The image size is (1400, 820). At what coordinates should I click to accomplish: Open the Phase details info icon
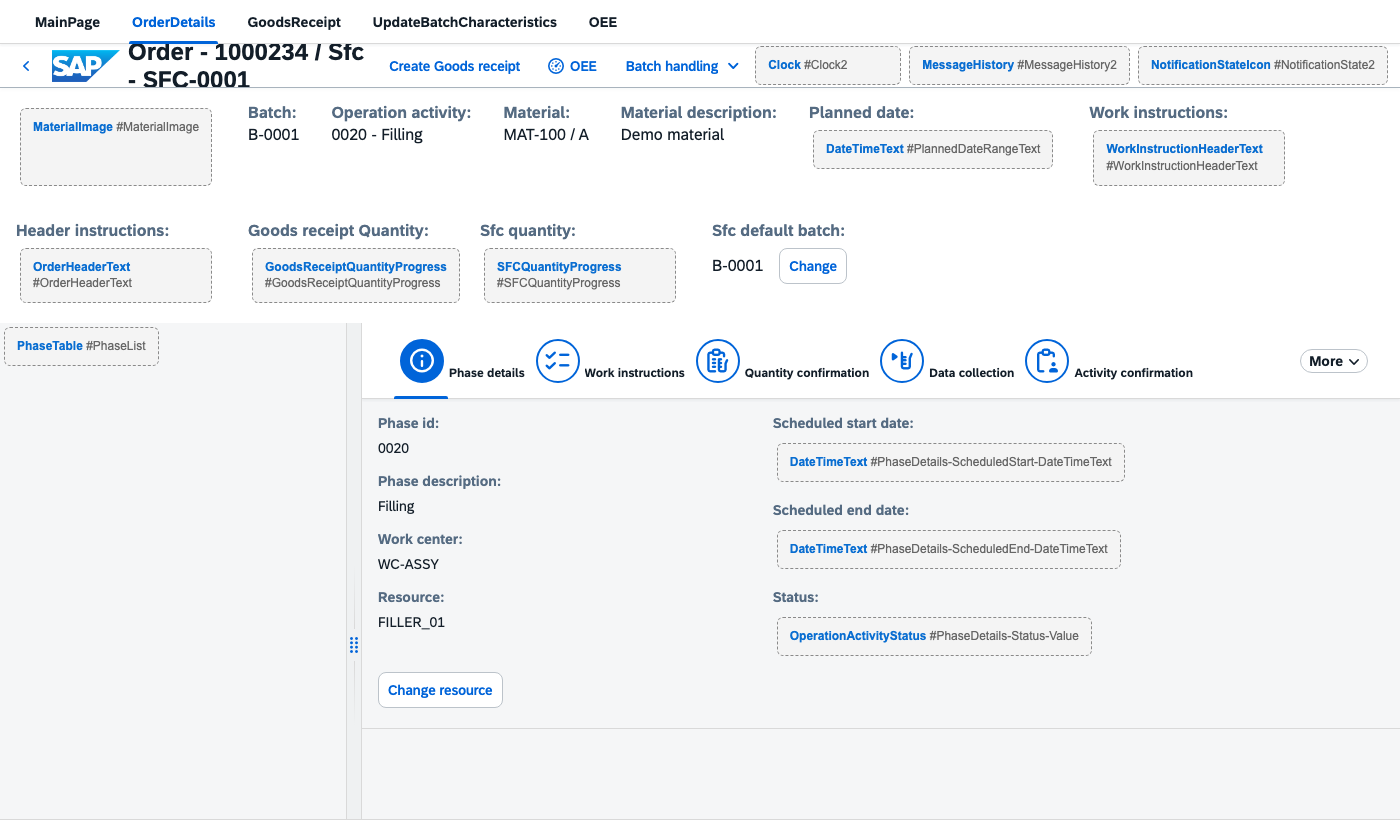point(422,361)
